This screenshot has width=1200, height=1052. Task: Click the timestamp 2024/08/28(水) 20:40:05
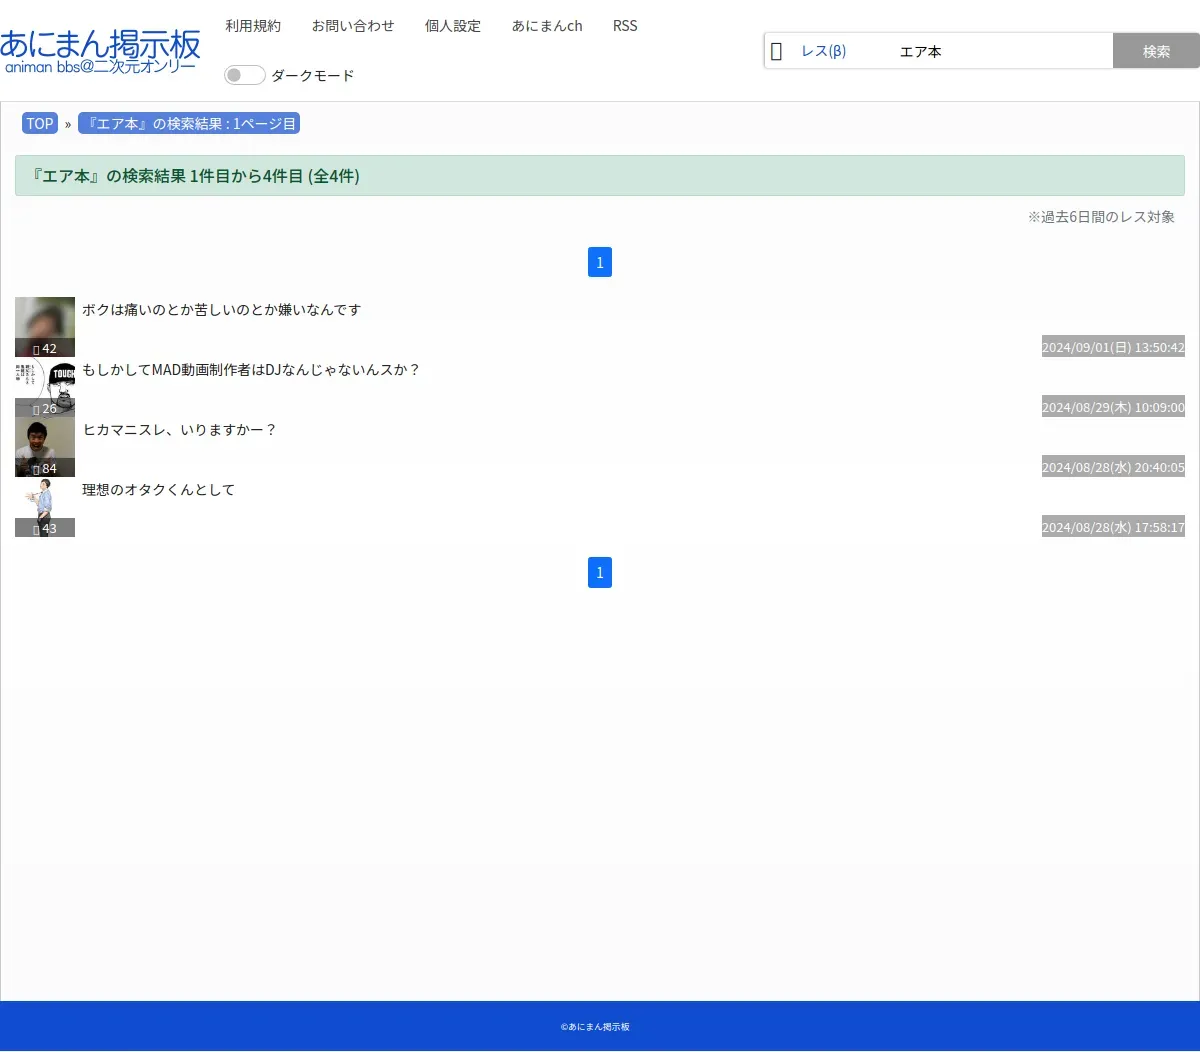click(1113, 467)
